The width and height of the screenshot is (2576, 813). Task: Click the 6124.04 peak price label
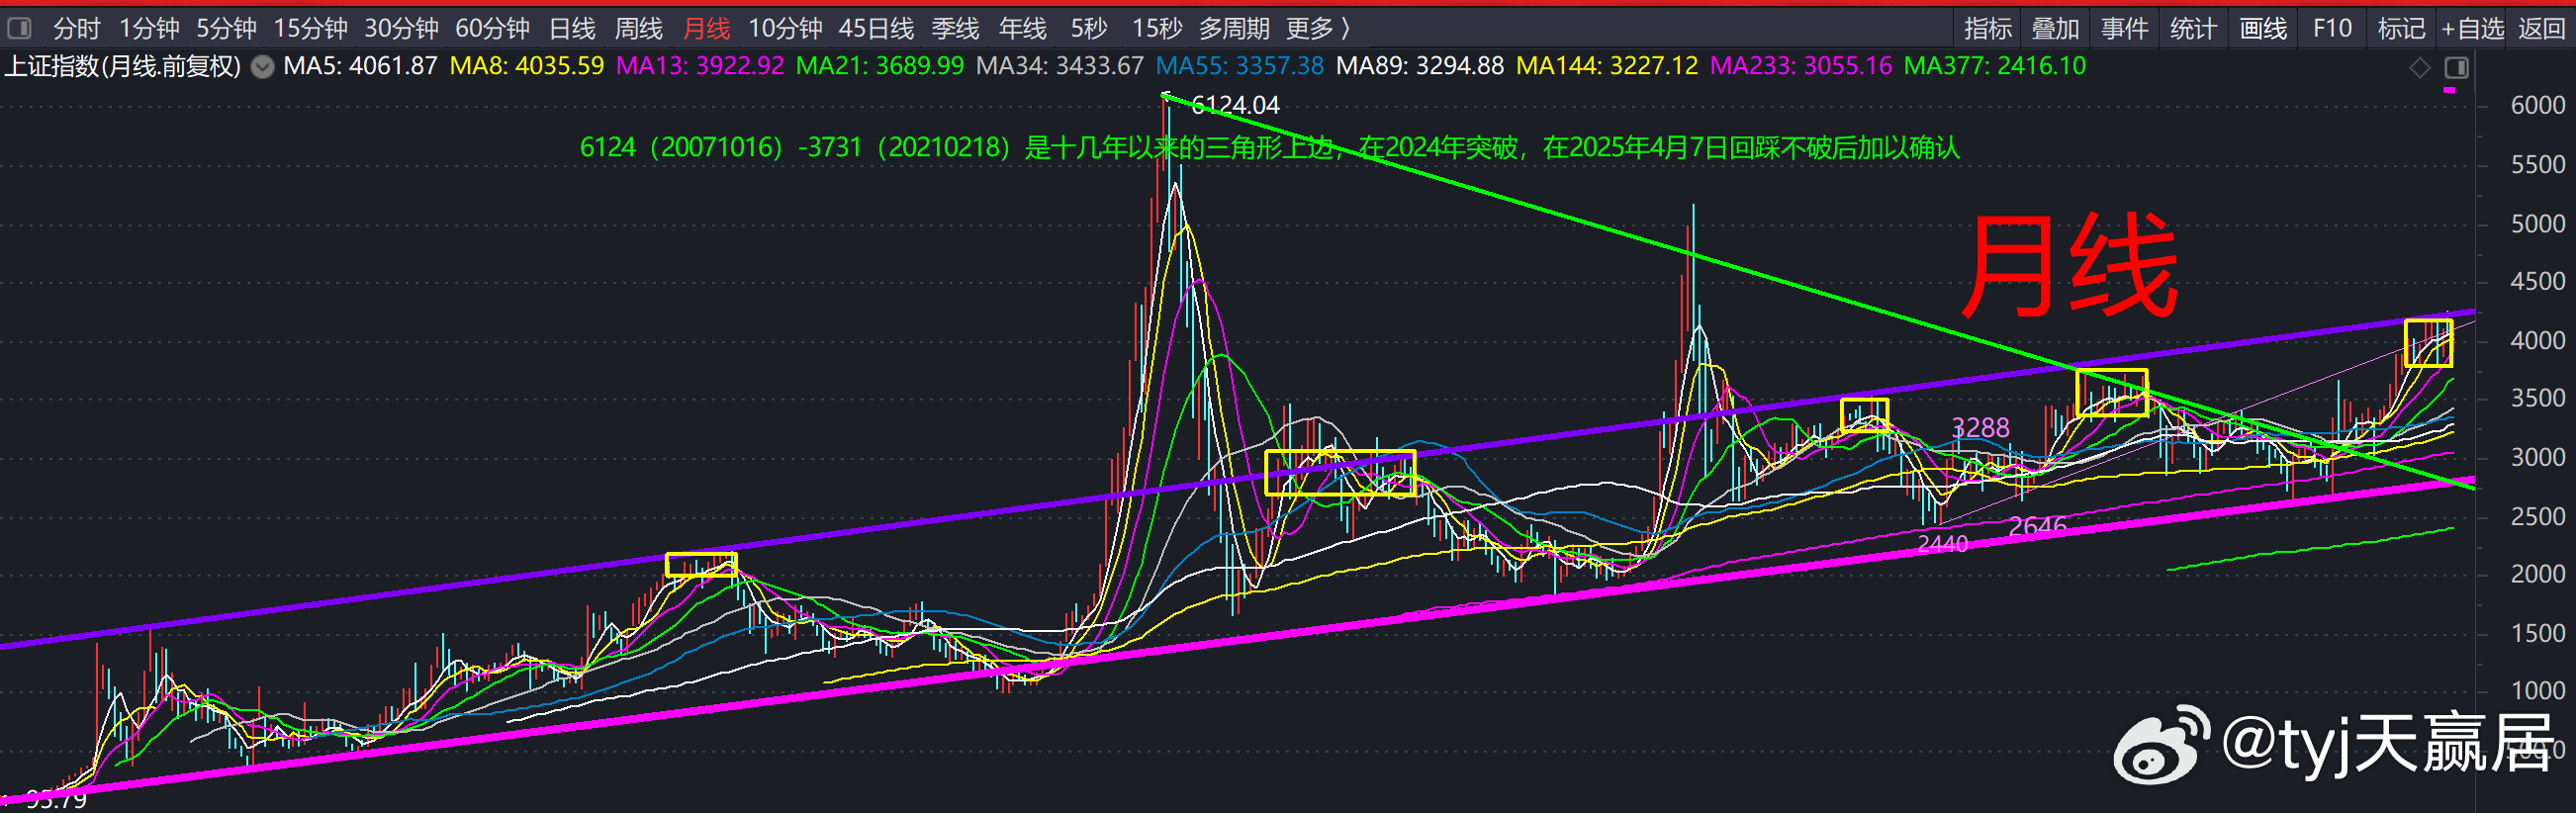[x=1235, y=105]
